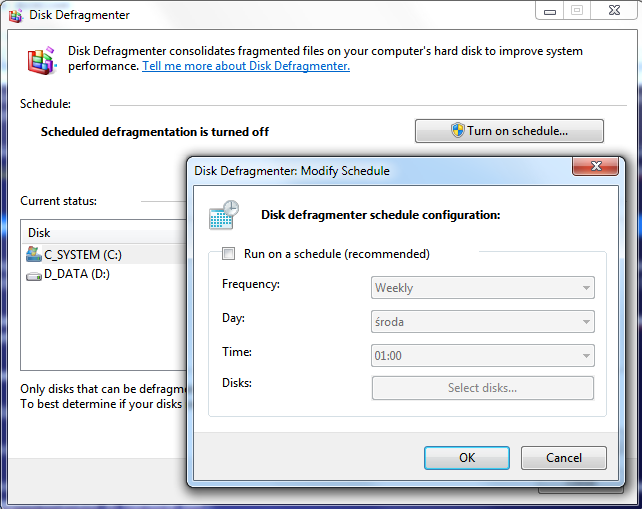This screenshot has height=509, width=642.
Task: Confirm the schedule with OK
Action: pos(467,458)
